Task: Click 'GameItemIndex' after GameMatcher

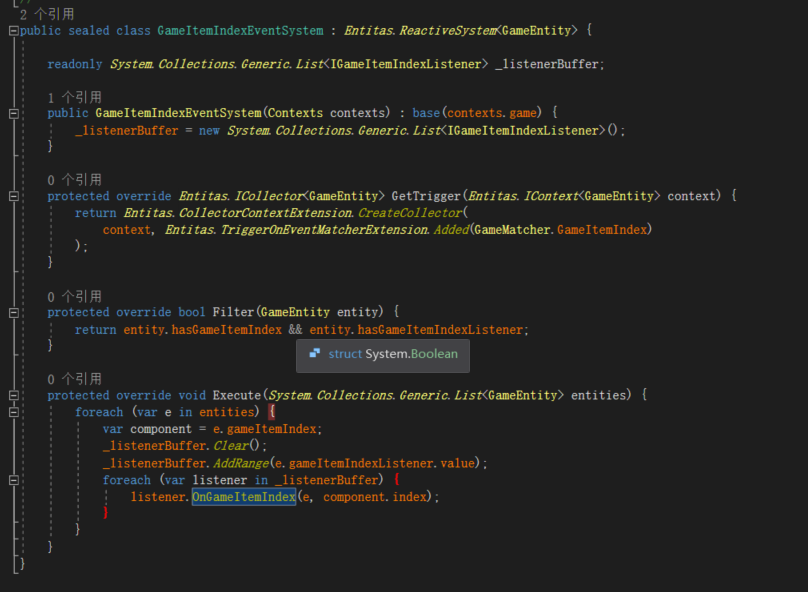Action: tap(601, 230)
